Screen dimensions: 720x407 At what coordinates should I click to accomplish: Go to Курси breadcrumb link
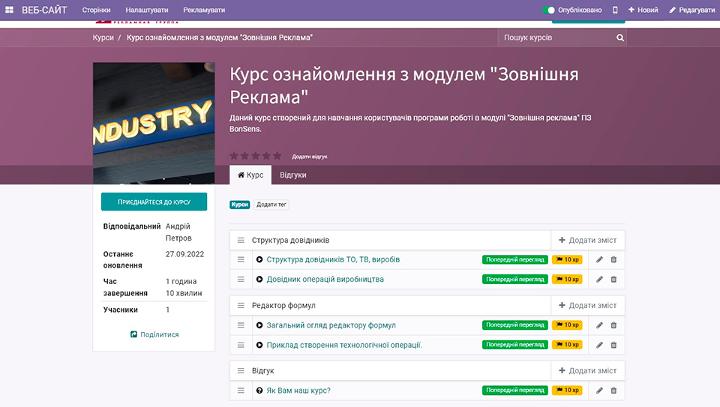point(103,38)
